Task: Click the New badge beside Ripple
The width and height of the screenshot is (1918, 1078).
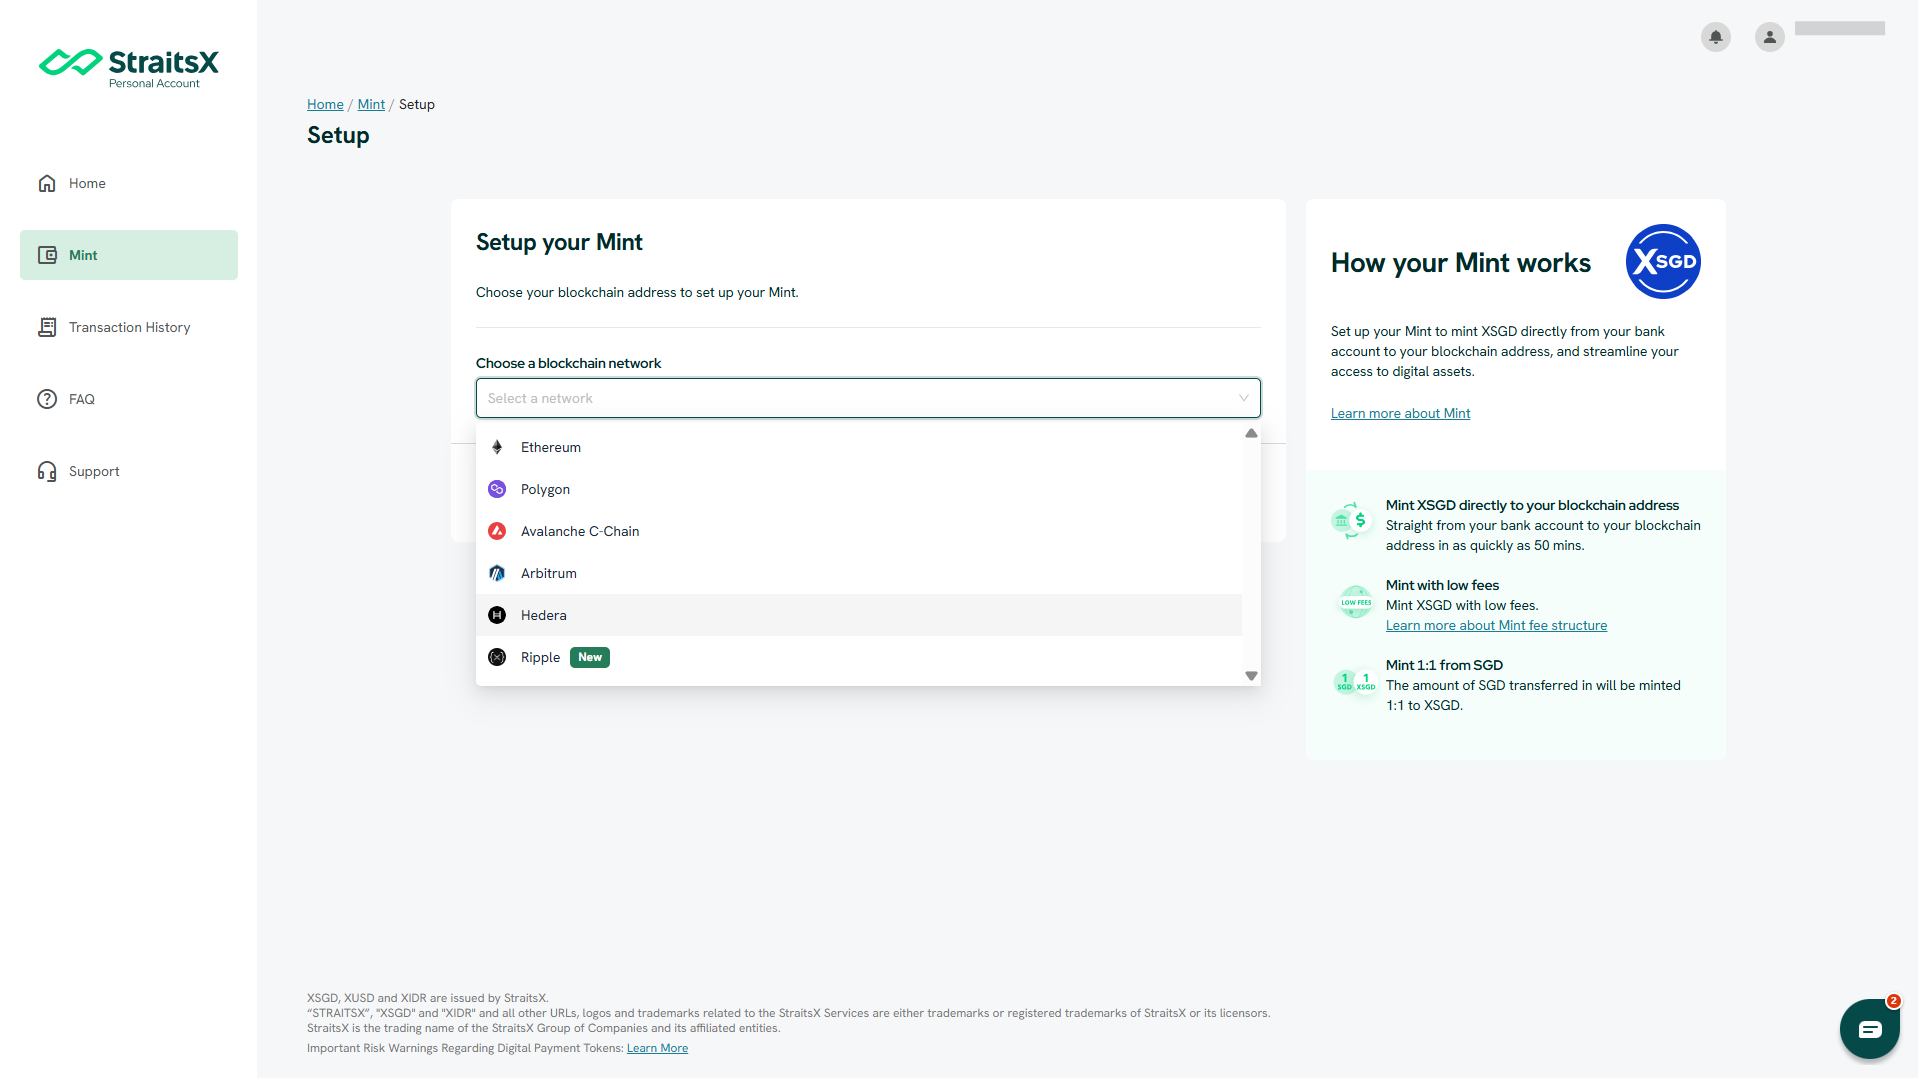Action: [590, 657]
